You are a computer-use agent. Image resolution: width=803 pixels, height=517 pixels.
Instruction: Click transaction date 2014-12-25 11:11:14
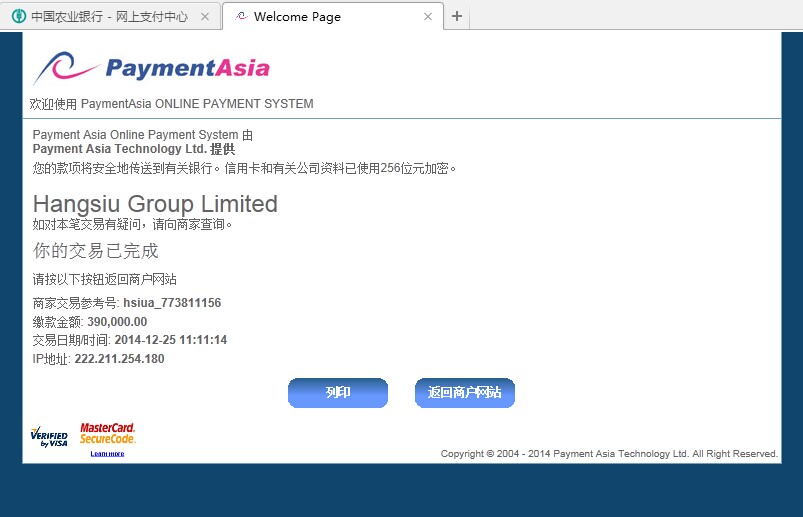pyautogui.click(x=171, y=340)
